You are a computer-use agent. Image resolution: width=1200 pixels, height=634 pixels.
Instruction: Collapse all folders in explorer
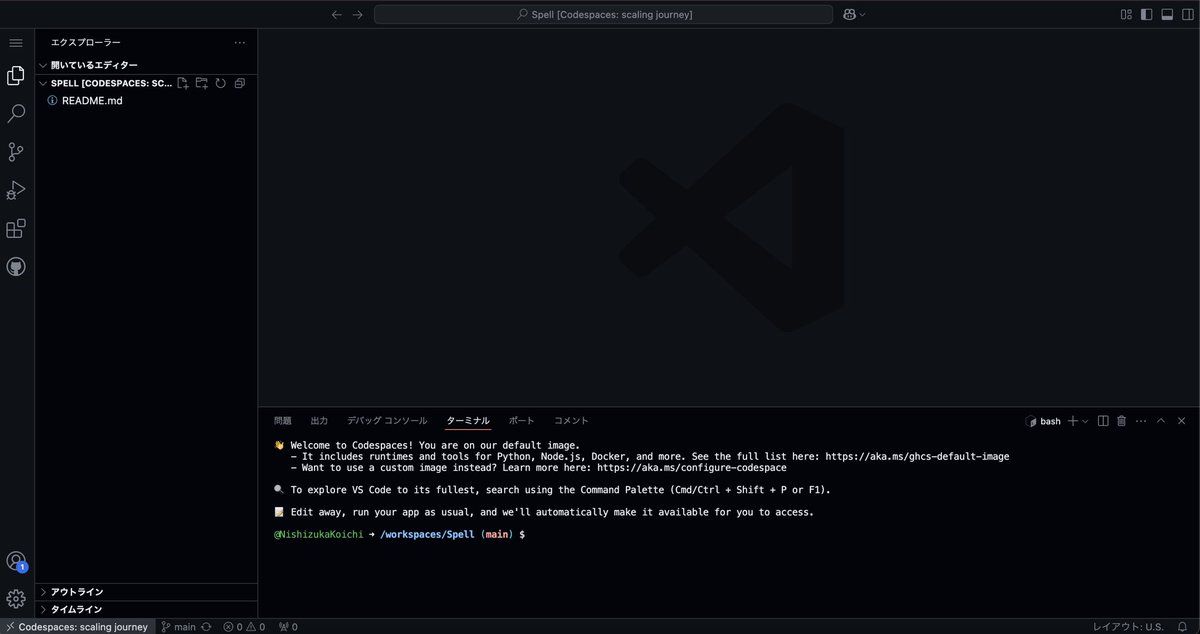(239, 83)
